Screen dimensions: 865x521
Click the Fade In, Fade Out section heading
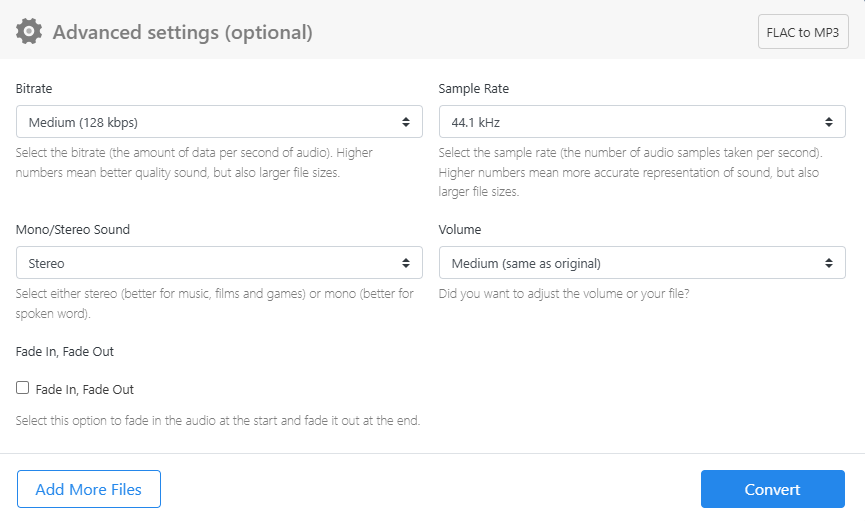pos(65,352)
